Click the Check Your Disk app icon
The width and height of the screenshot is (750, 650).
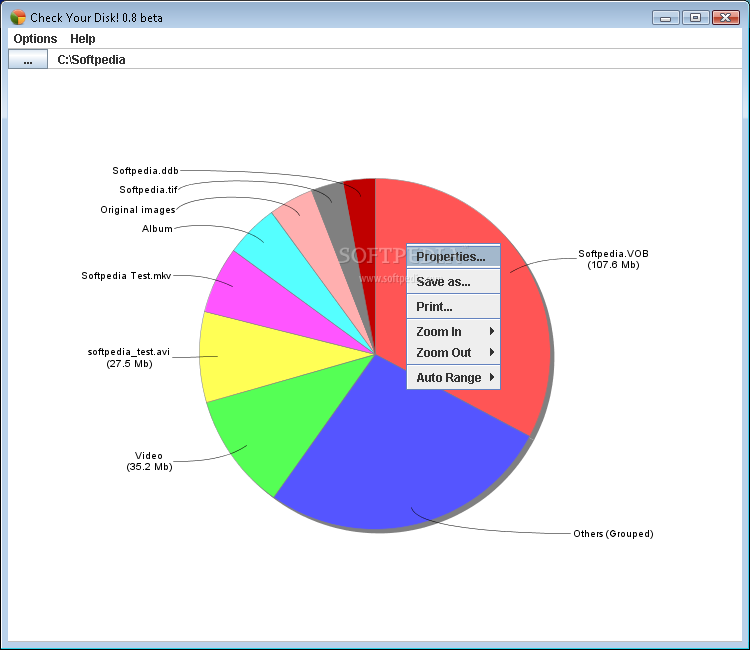point(18,18)
